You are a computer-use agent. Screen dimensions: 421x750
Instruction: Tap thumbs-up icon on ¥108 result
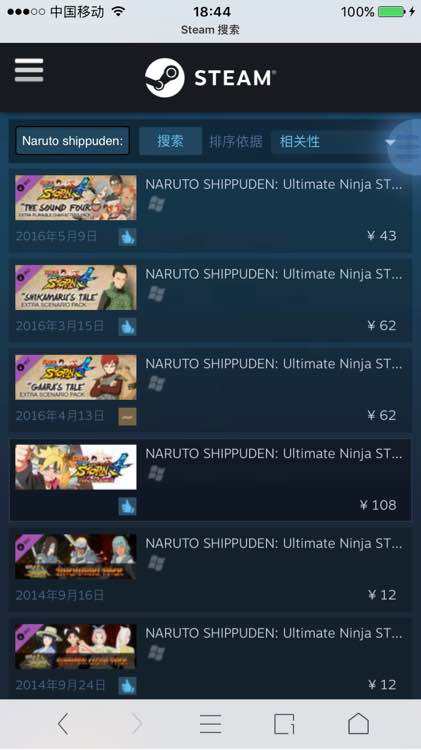127,506
